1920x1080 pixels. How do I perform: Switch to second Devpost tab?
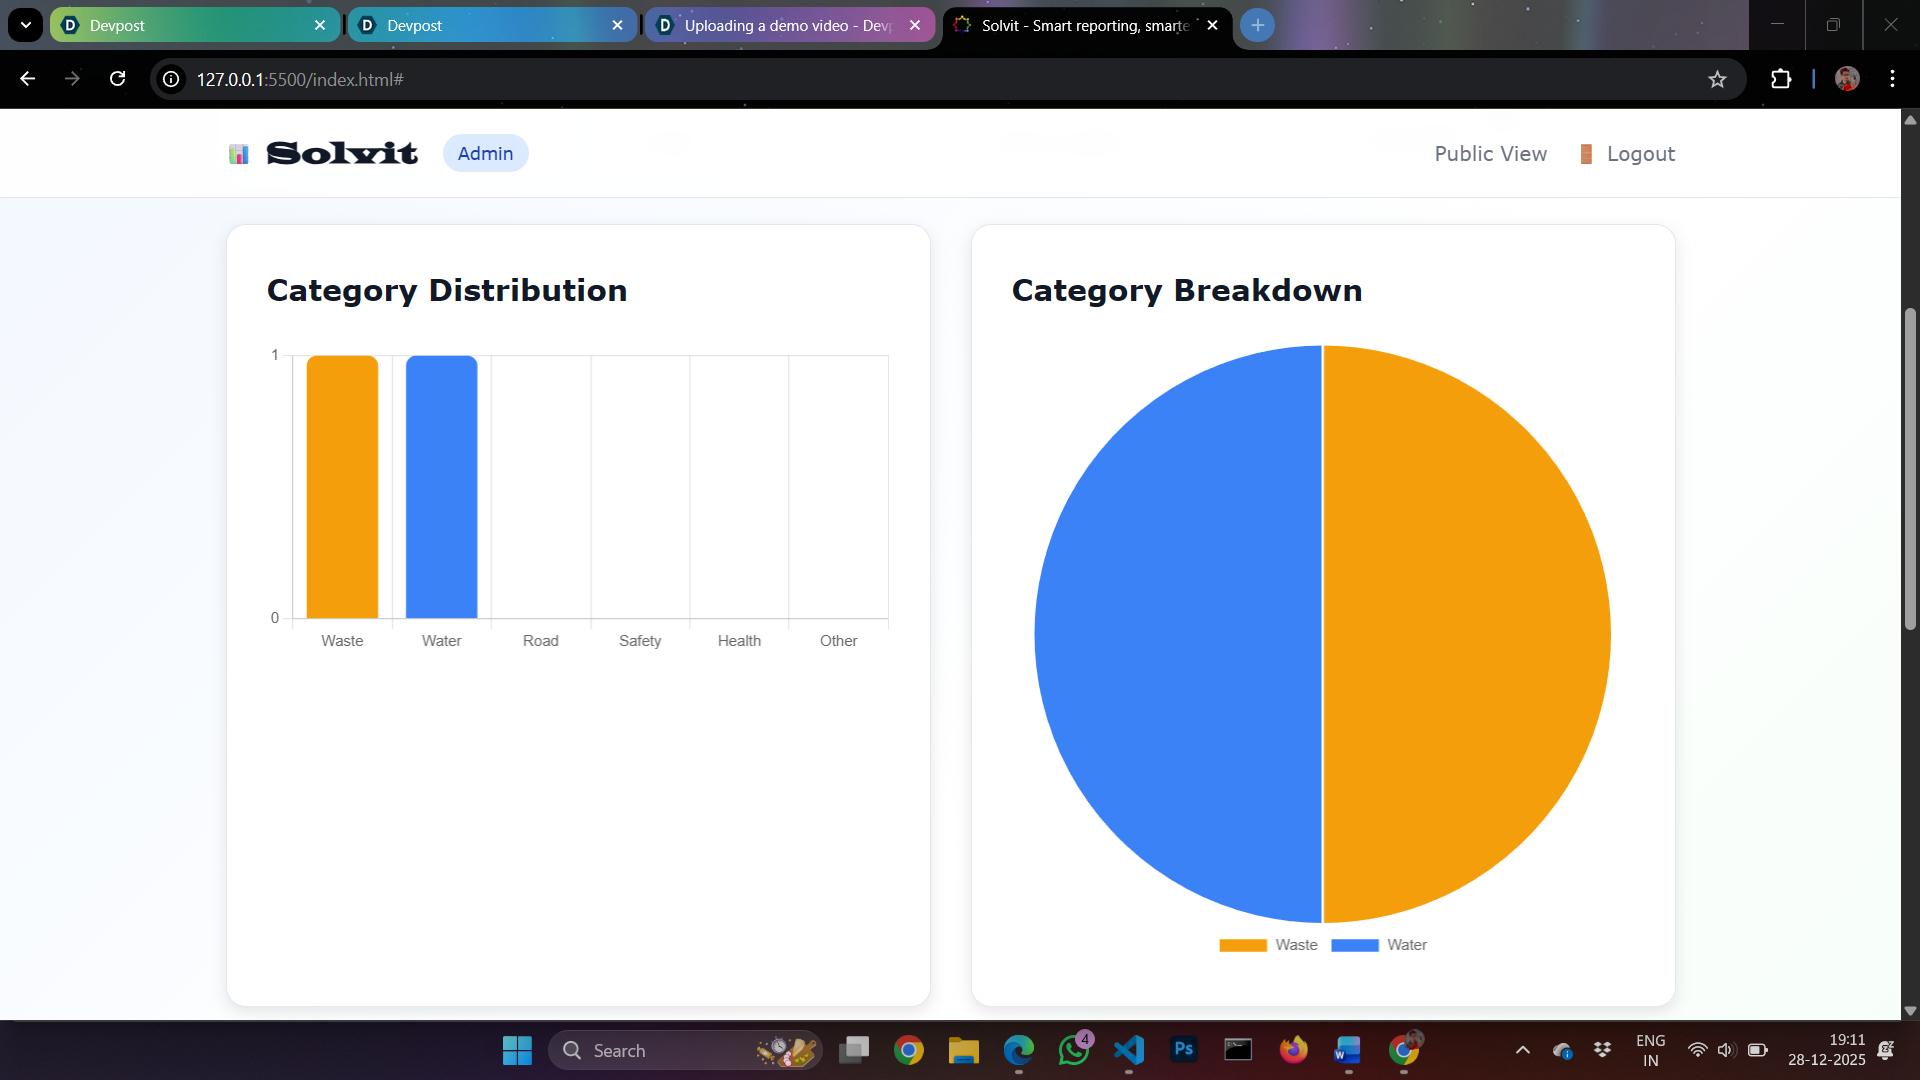pos(492,25)
